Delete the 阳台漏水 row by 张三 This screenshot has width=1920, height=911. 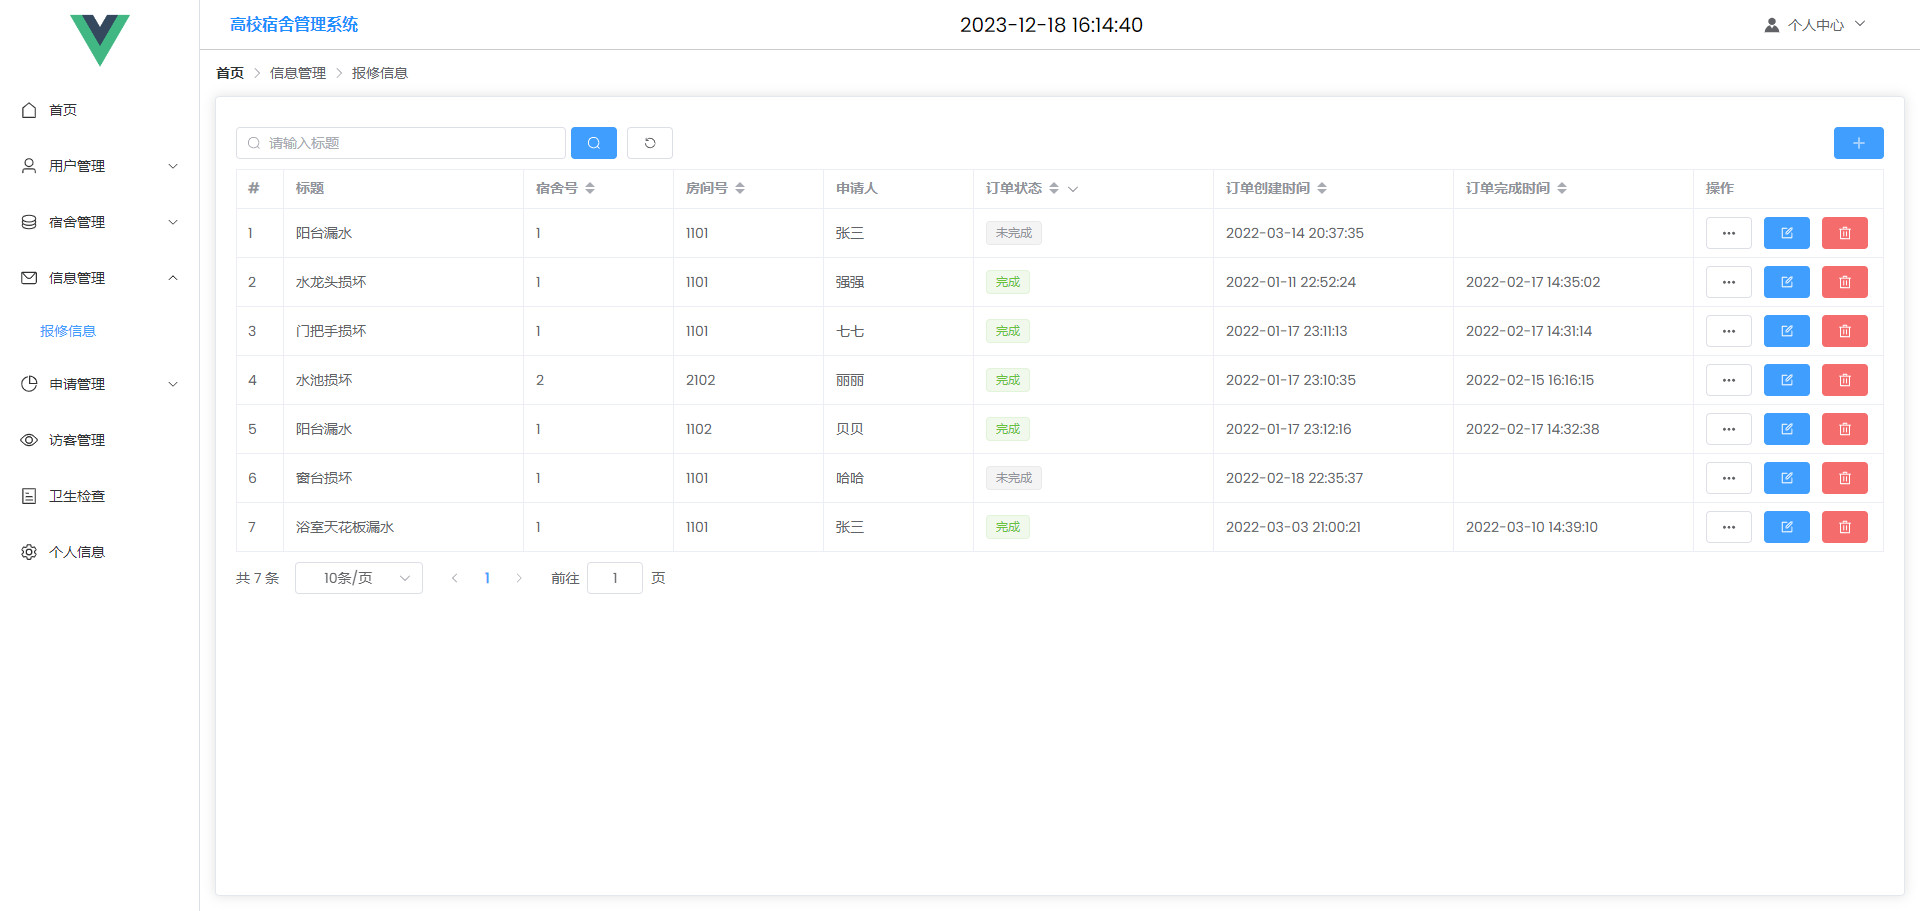point(1844,233)
